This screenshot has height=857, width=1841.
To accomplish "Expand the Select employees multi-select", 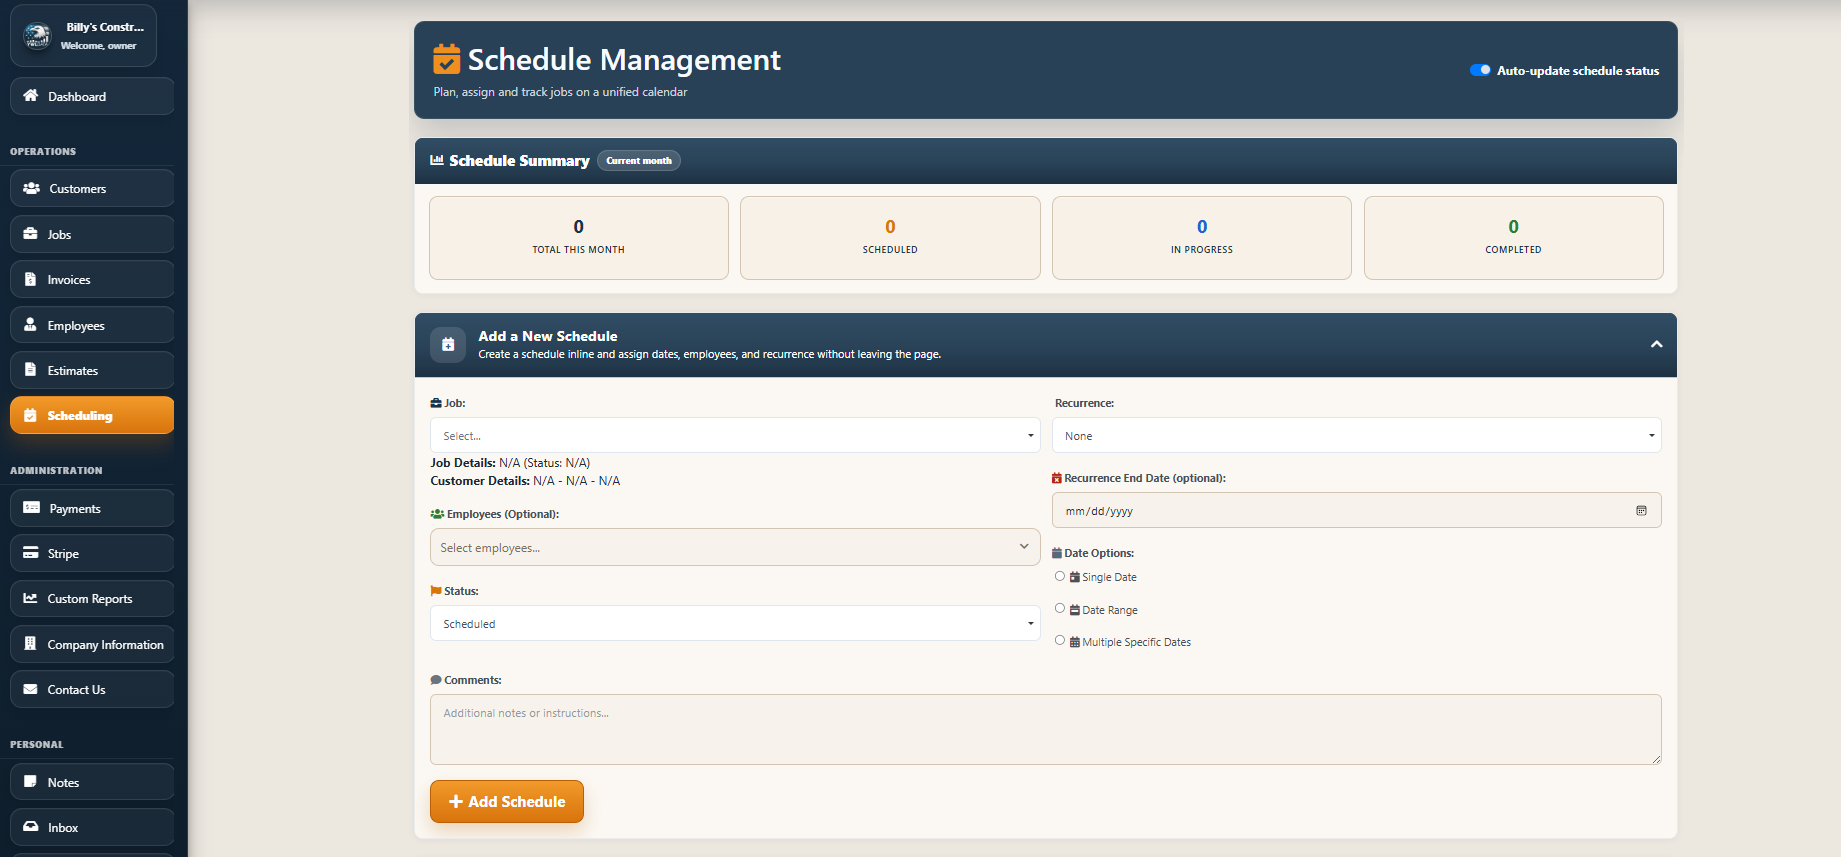I will 735,547.
